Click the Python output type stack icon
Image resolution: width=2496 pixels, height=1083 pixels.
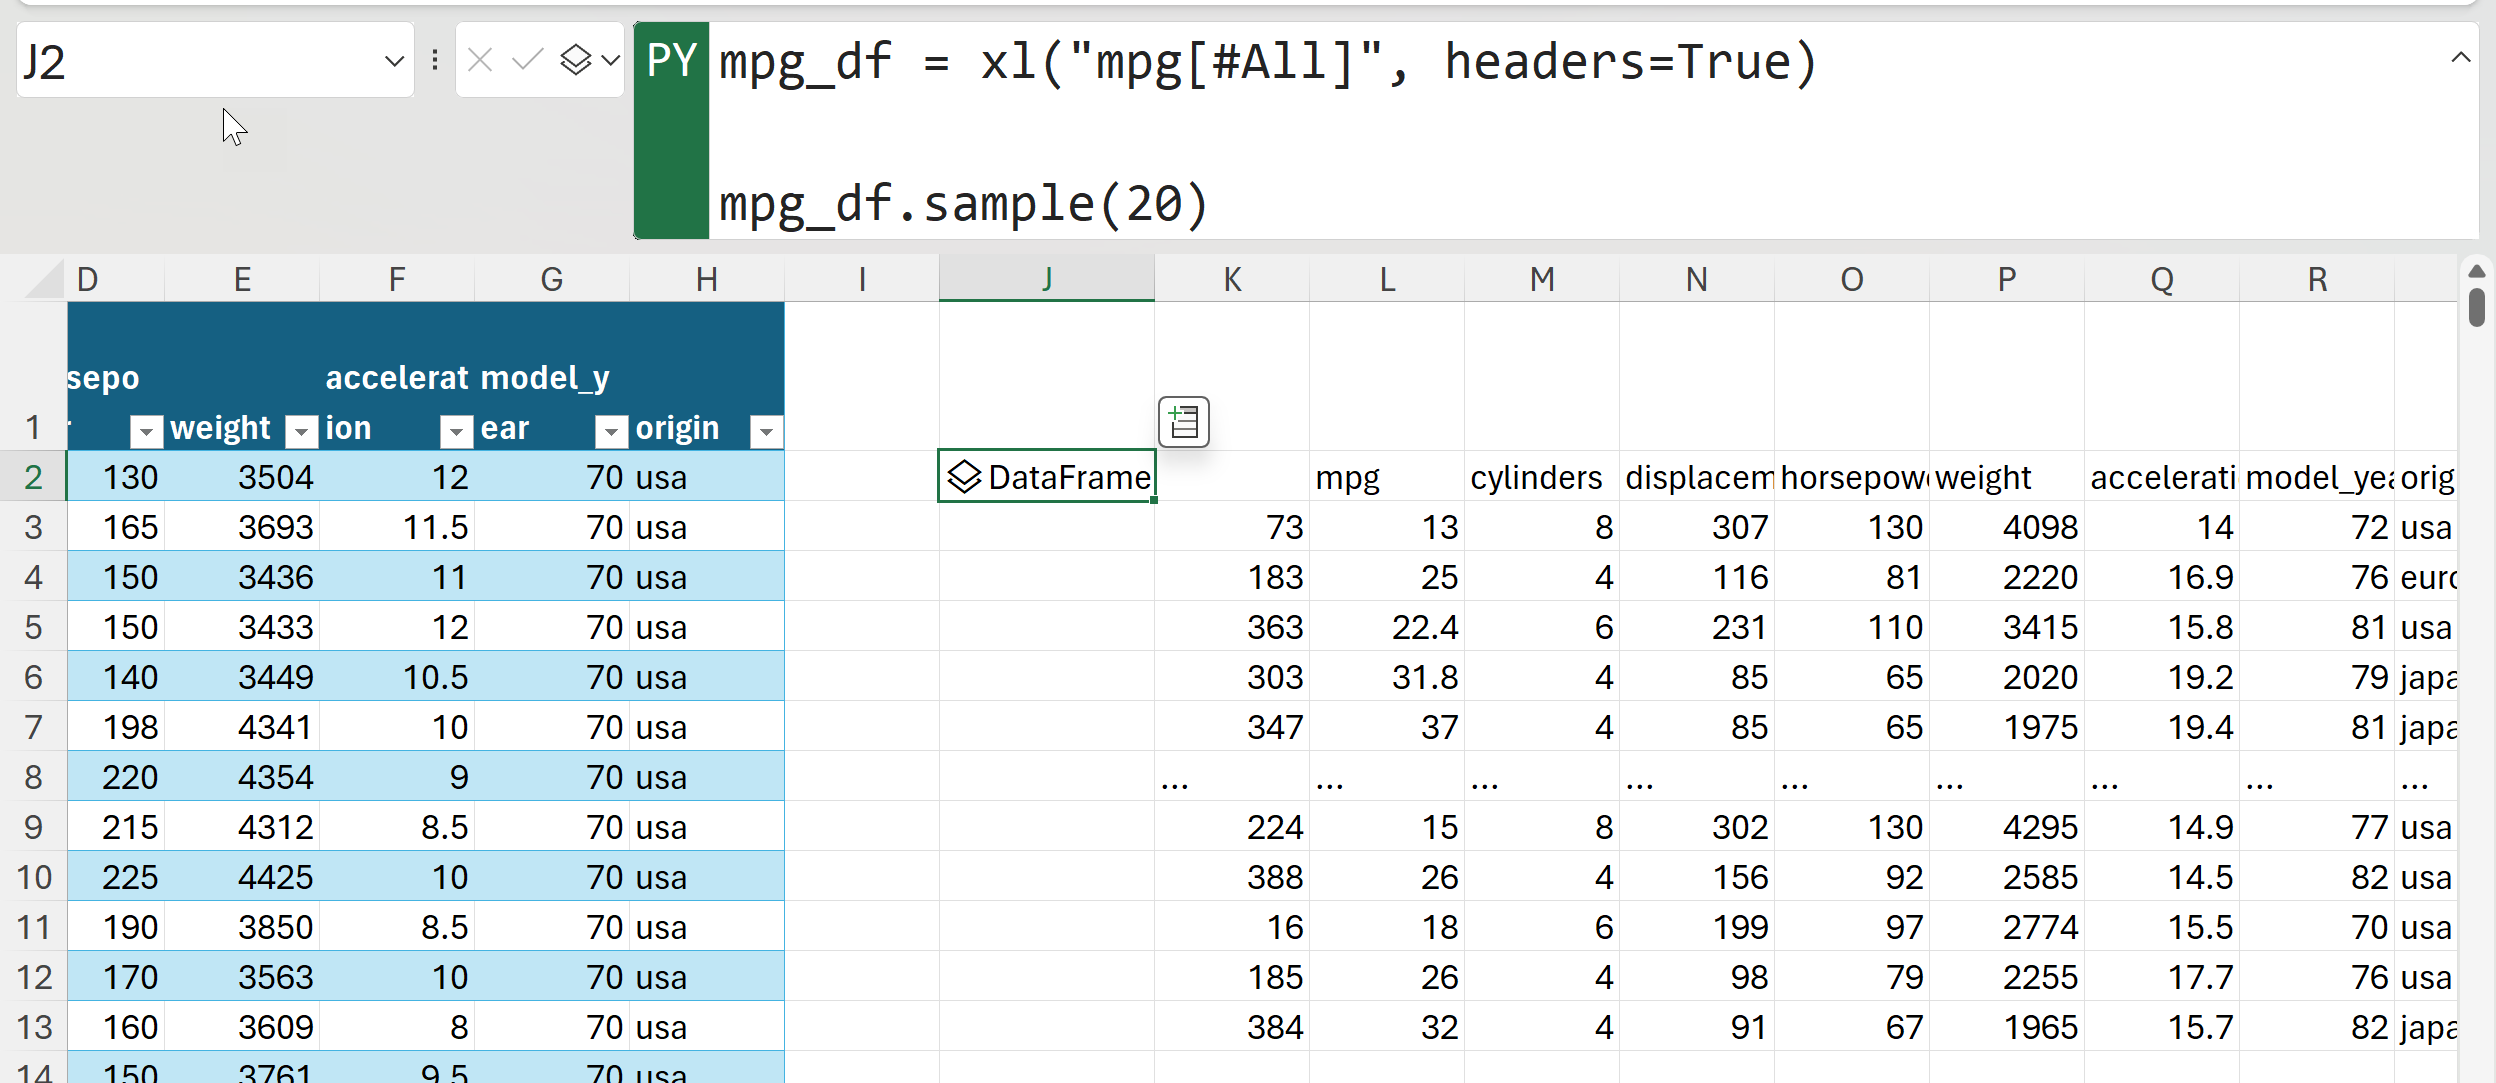tap(576, 61)
